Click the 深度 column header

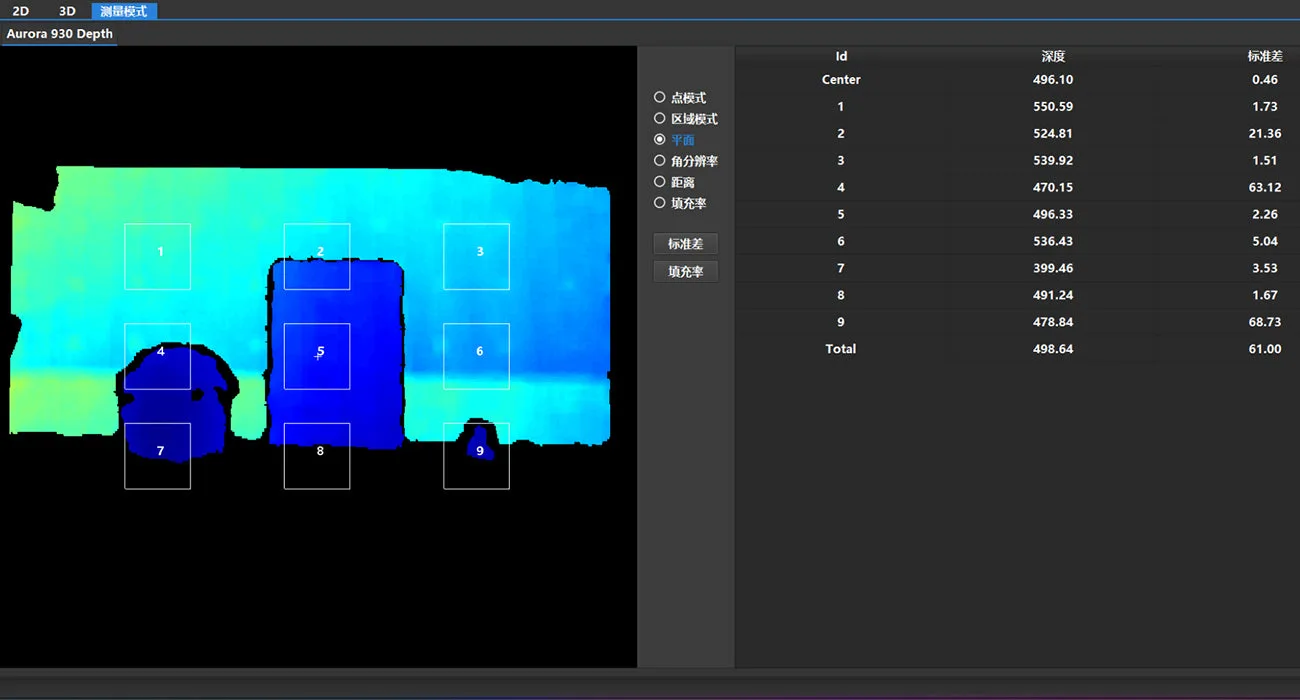1053,57
